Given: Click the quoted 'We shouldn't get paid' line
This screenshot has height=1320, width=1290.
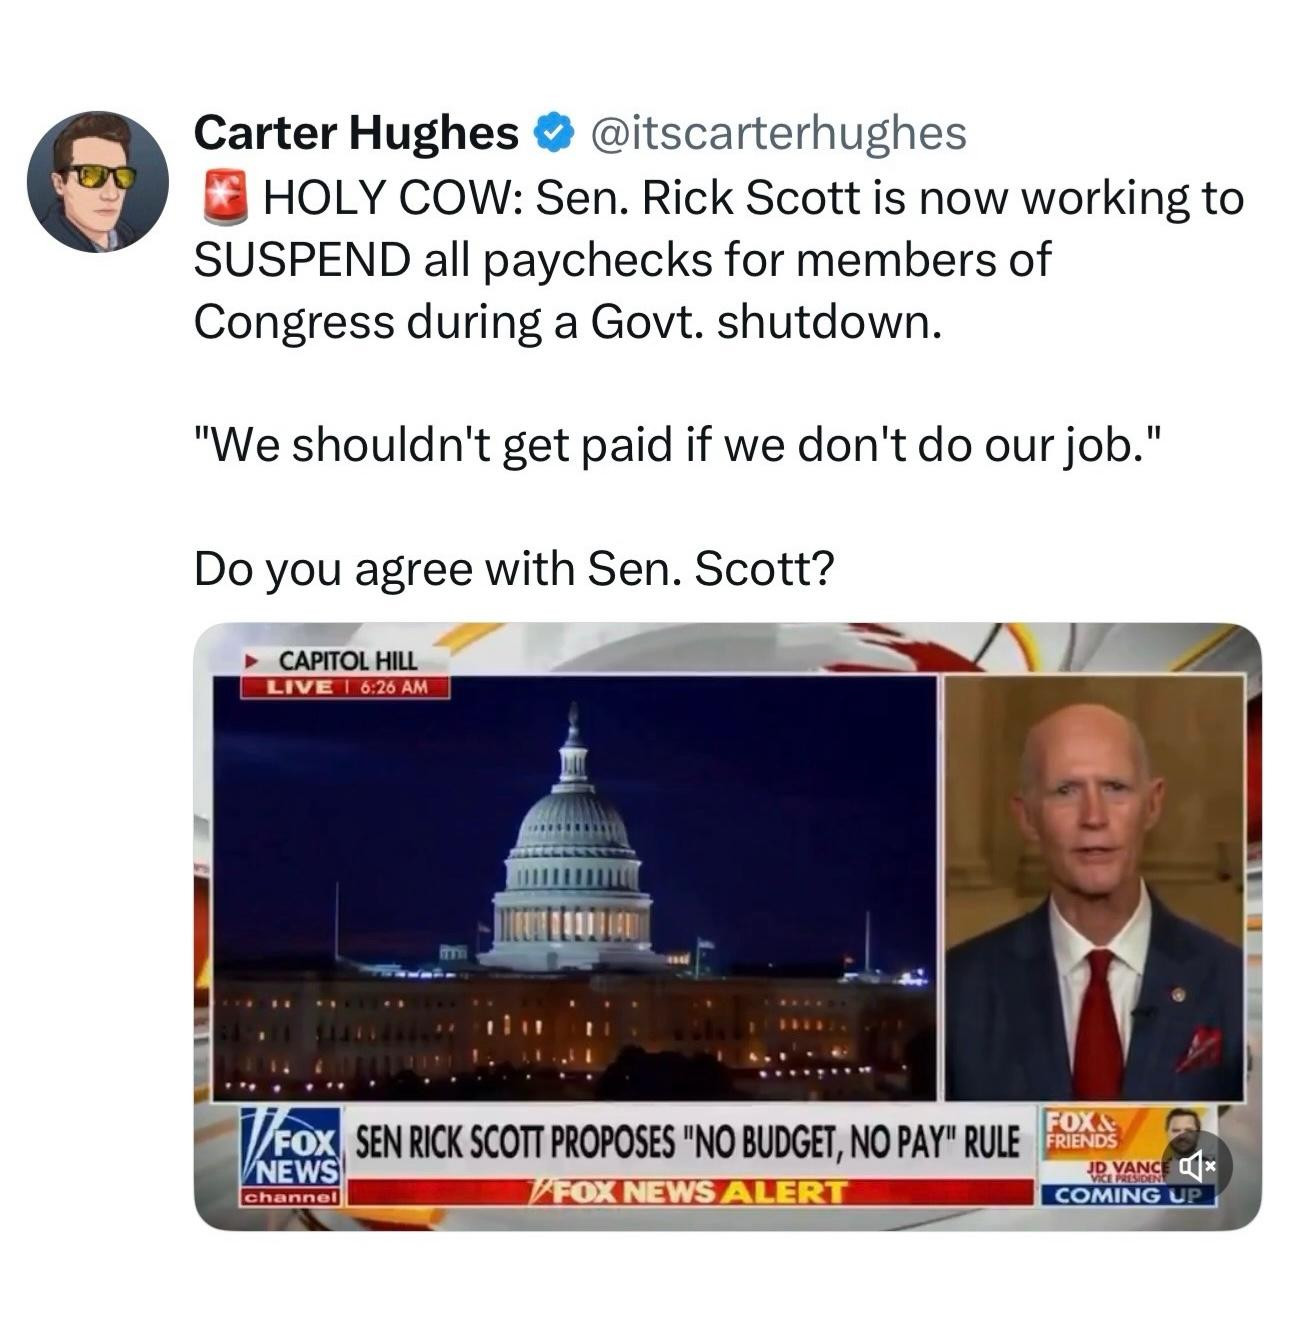Looking at the screenshot, I should 680,444.
